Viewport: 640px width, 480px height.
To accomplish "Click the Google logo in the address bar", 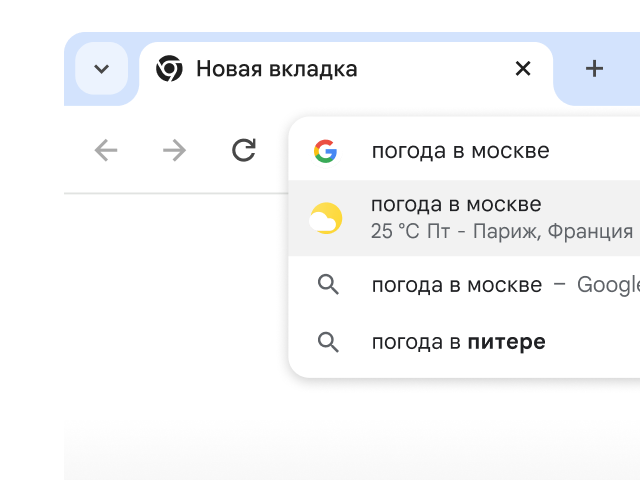I will pos(325,151).
